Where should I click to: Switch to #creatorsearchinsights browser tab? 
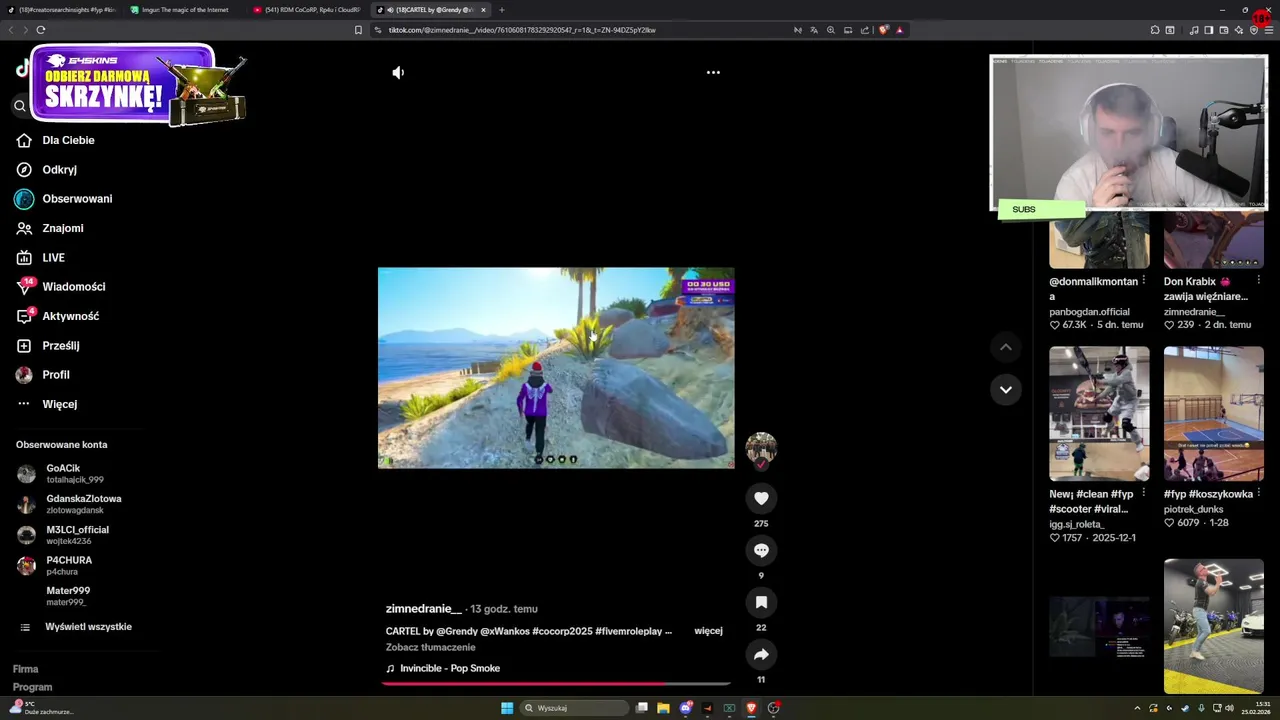click(62, 10)
